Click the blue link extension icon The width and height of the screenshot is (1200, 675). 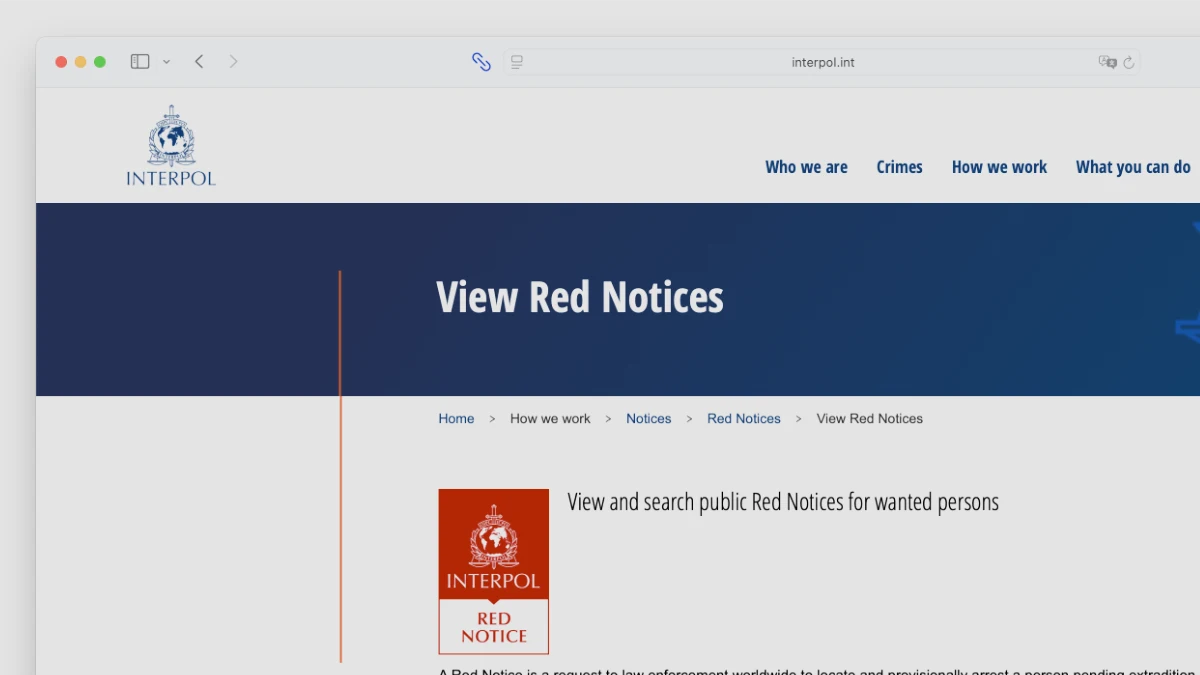(x=481, y=62)
